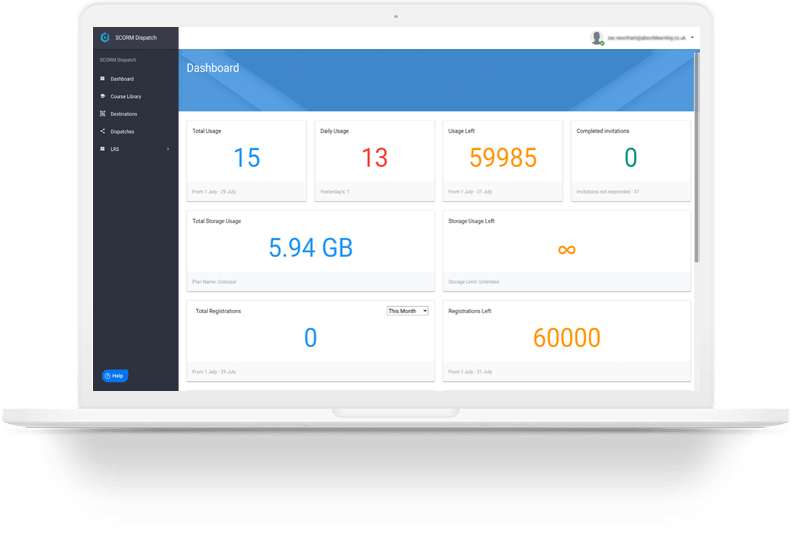Click the Daily Usage value 13
The width and height of the screenshot is (792, 544).
(375, 158)
